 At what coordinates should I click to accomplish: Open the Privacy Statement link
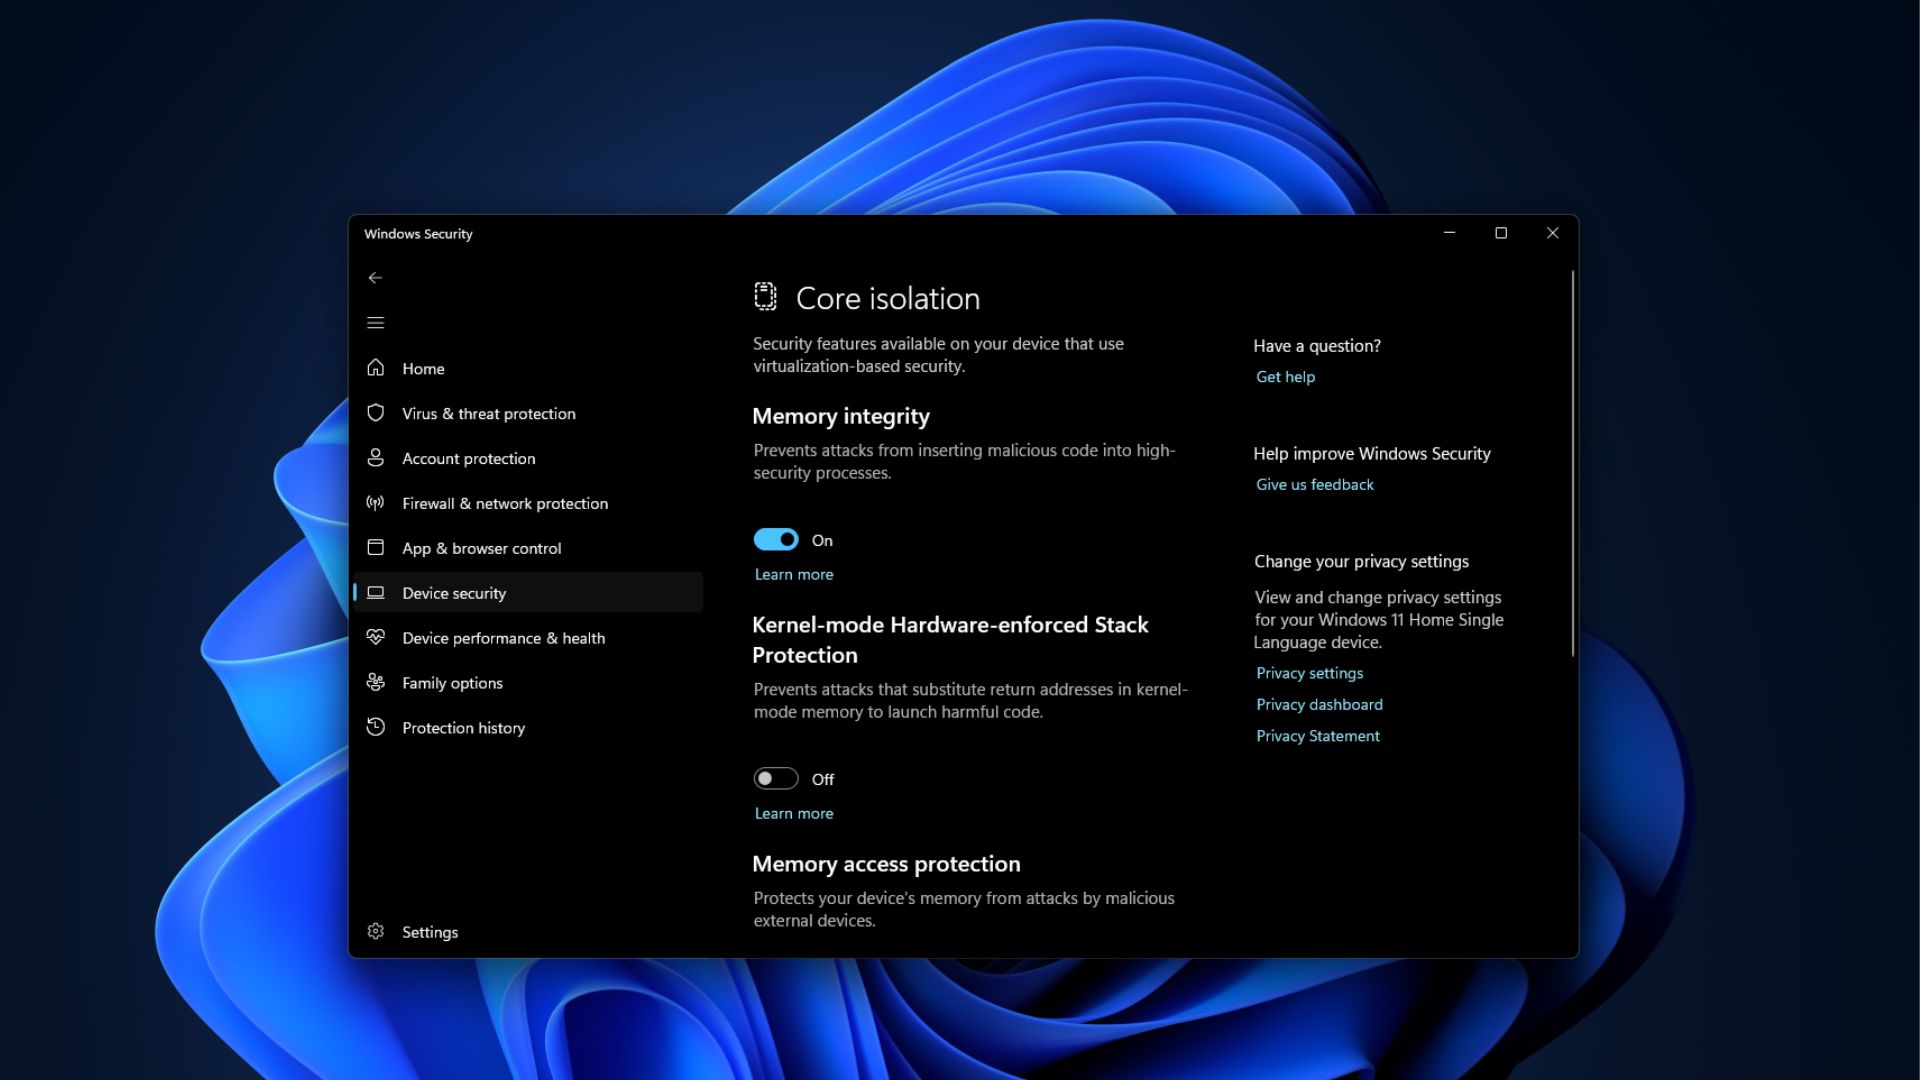click(x=1318, y=736)
